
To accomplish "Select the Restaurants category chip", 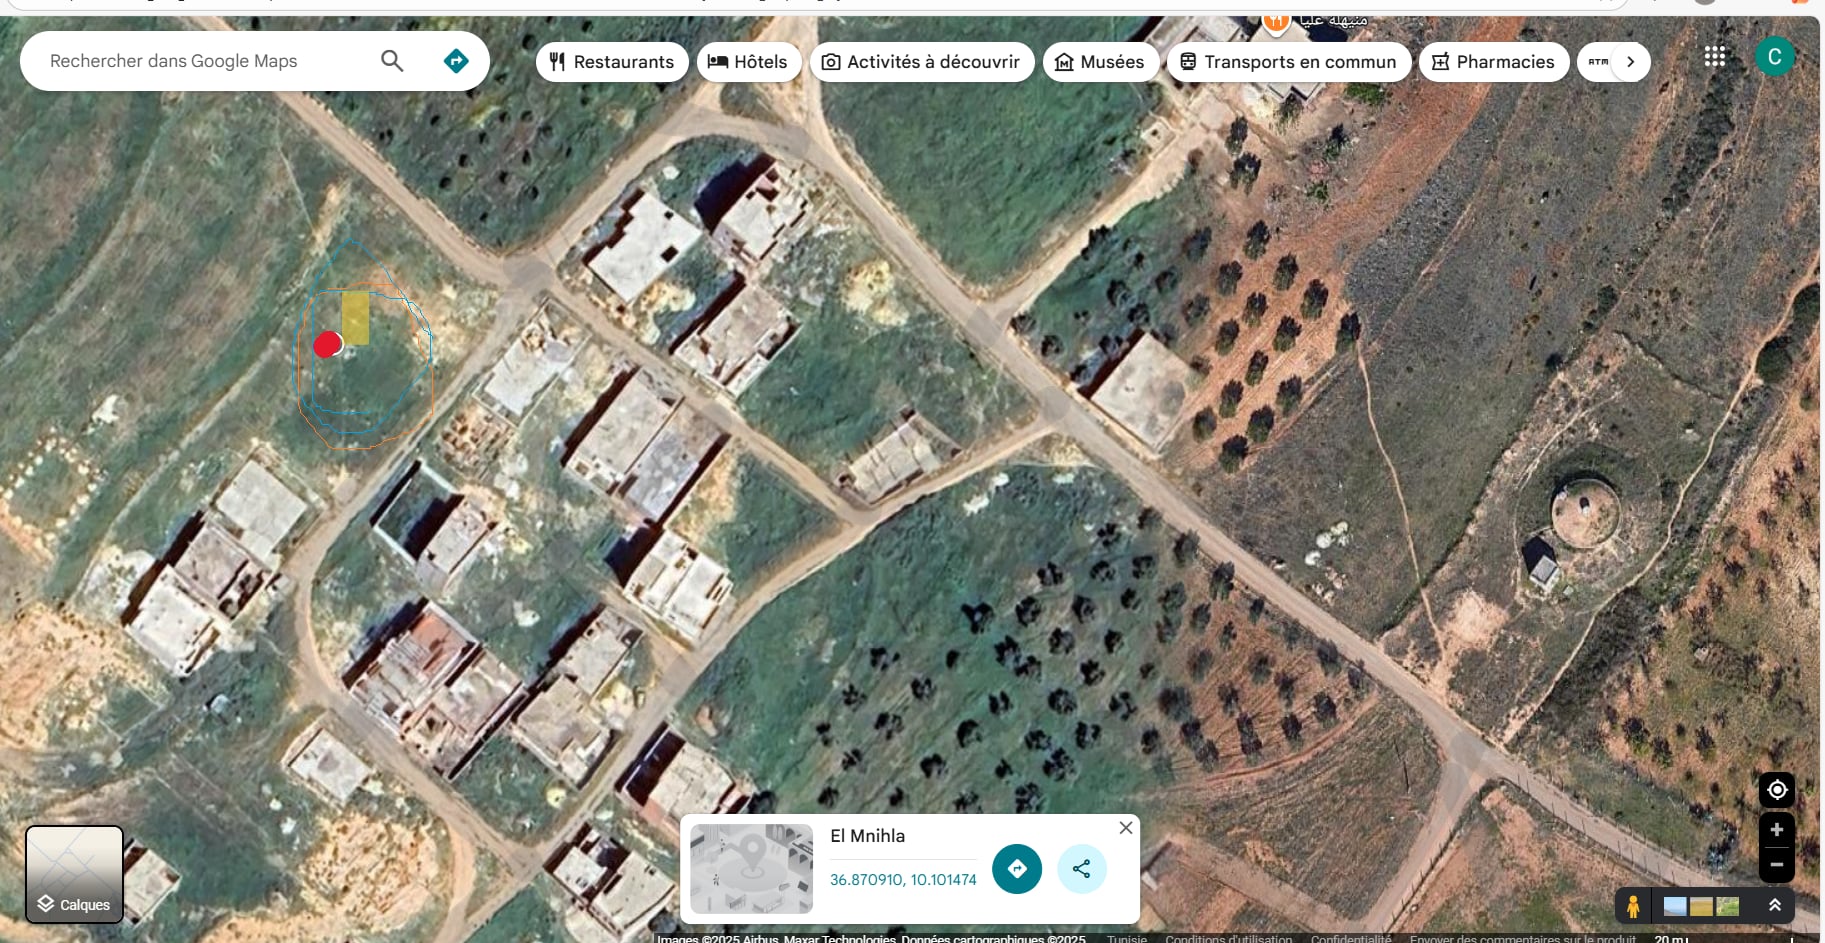I will 612,62.
